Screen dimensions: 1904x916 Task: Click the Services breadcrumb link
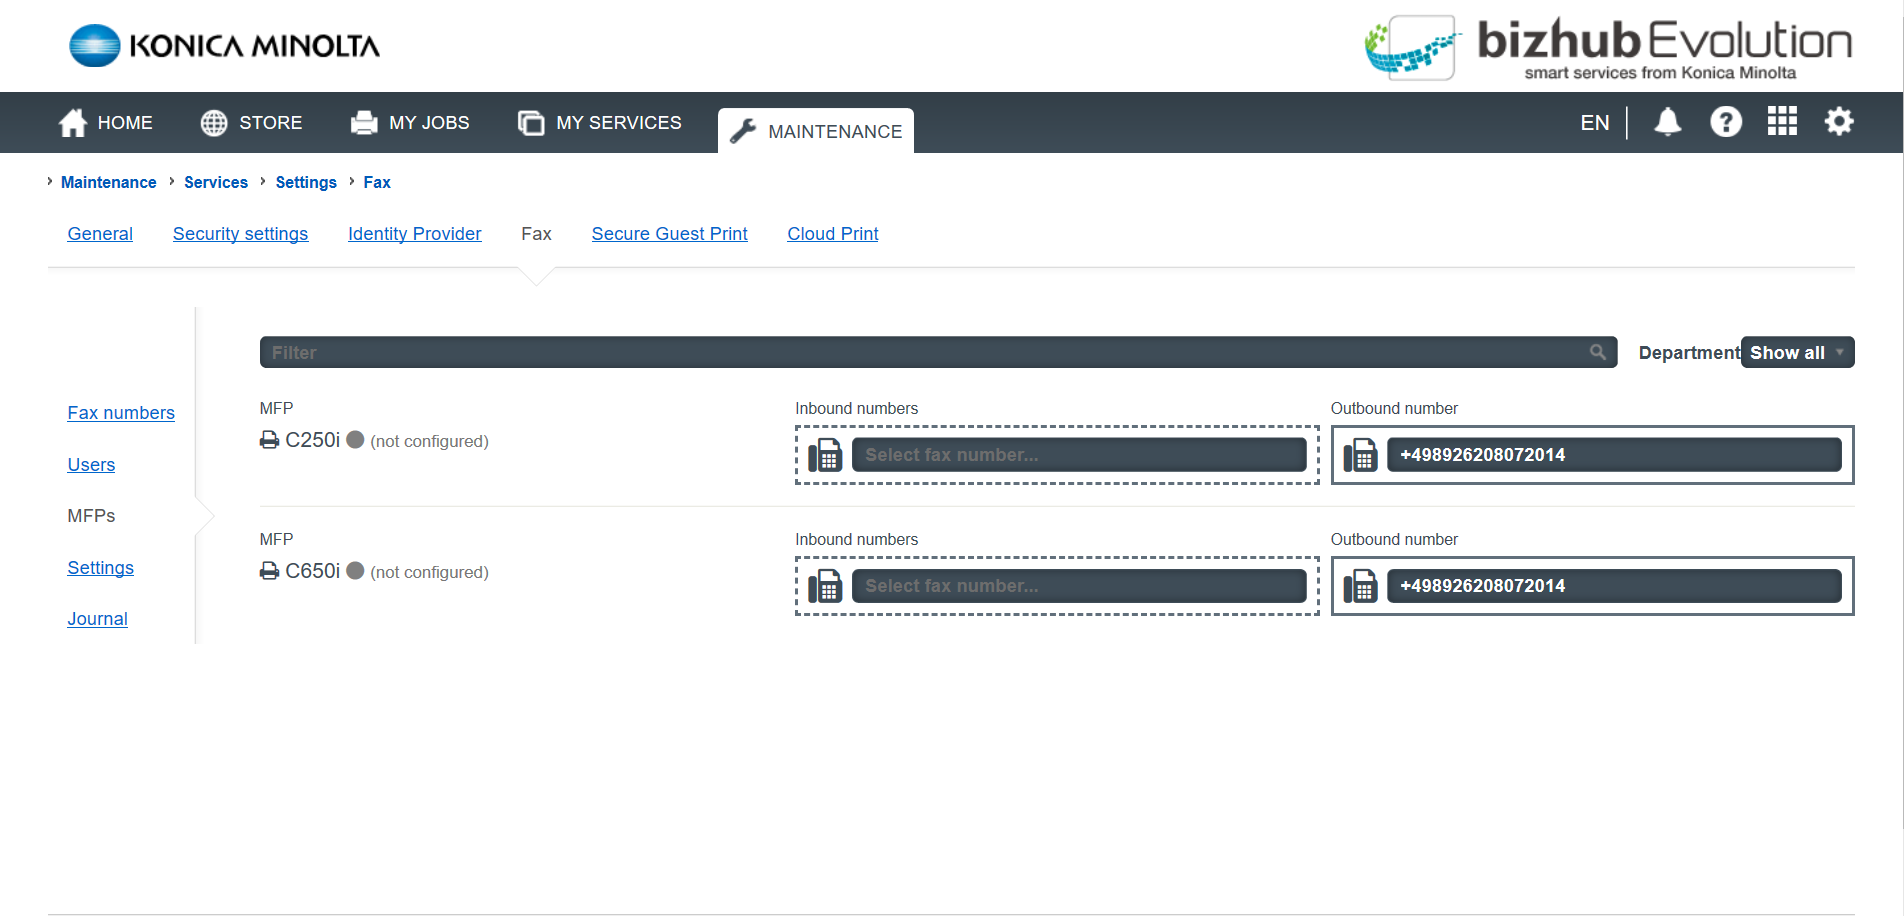point(216,182)
